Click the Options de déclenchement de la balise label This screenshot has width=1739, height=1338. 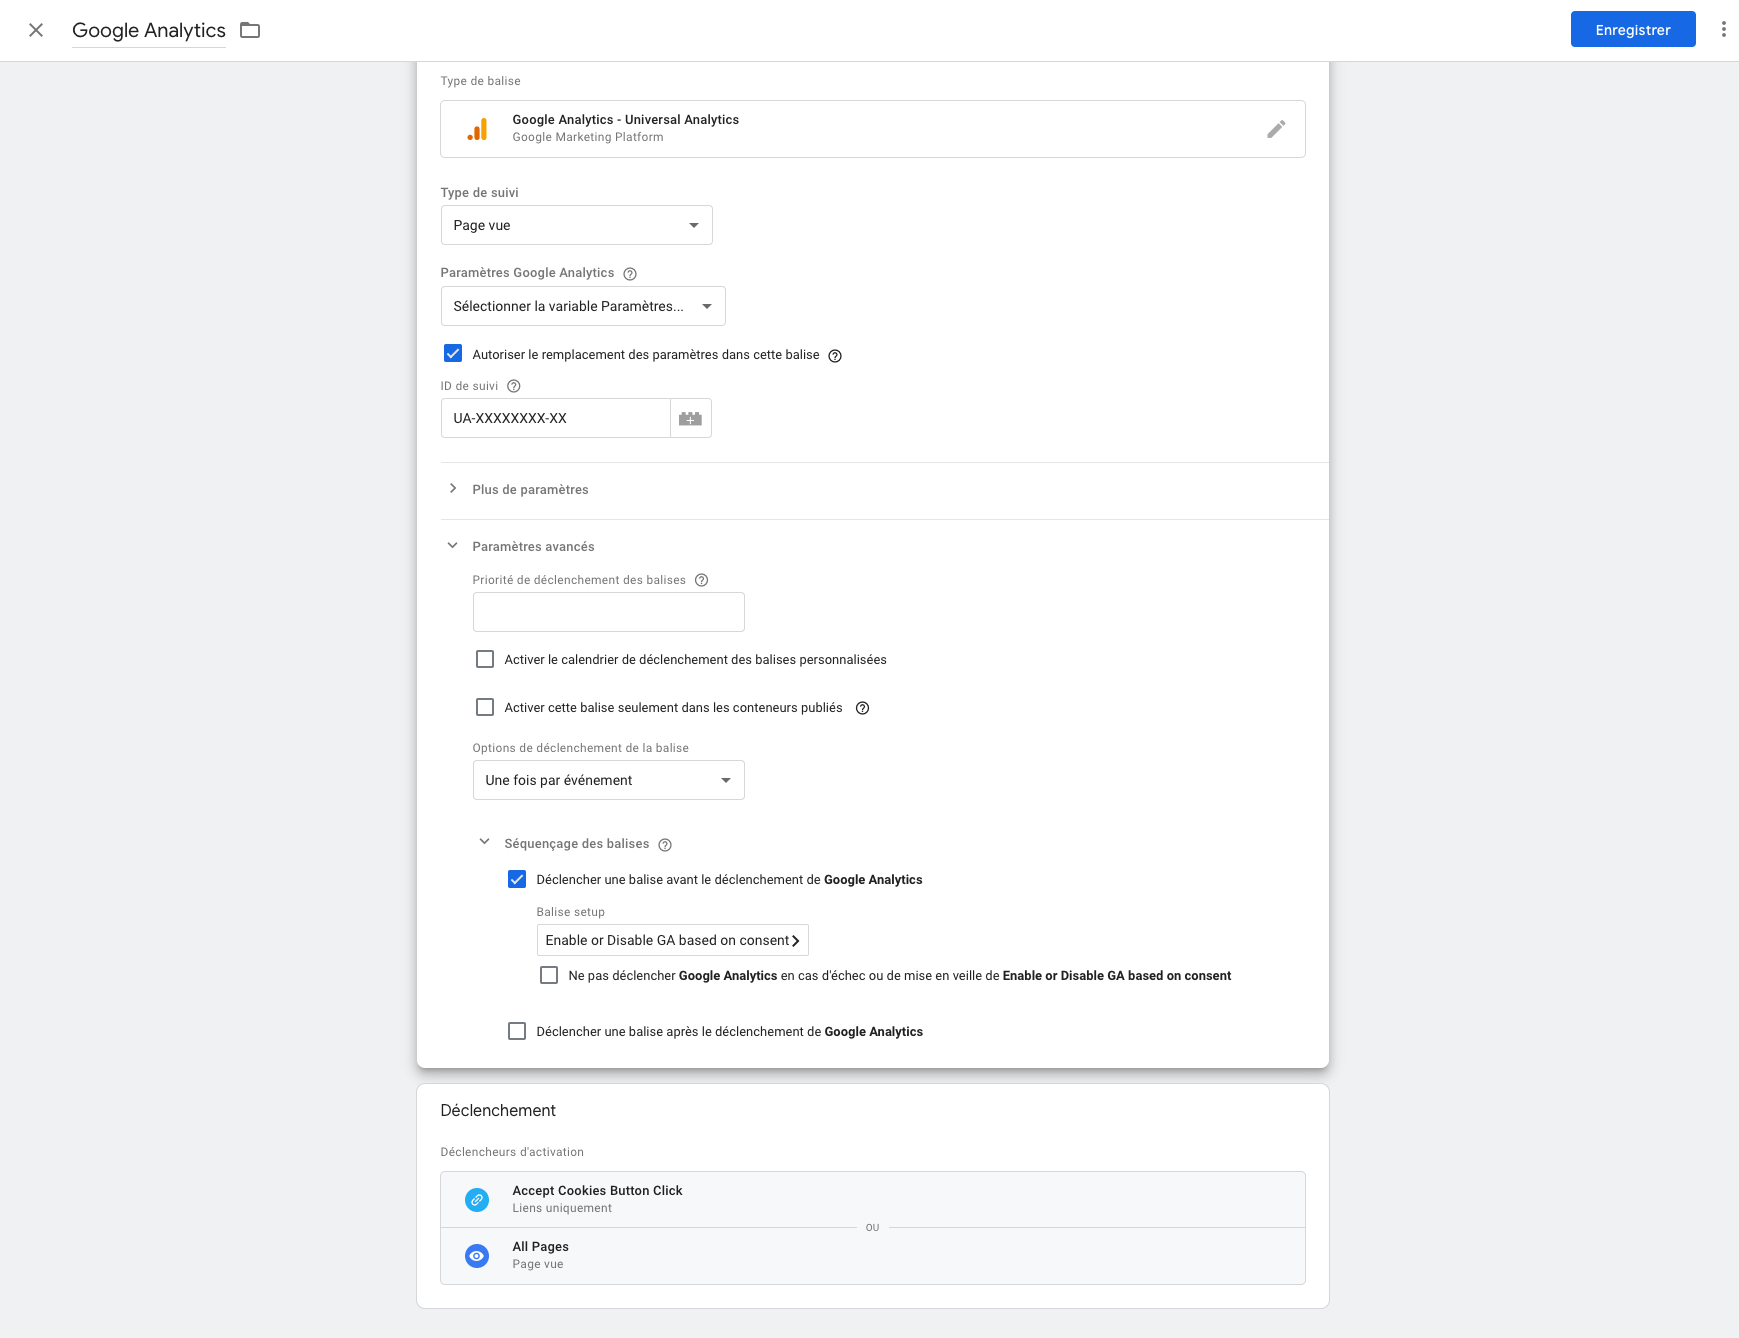pos(580,748)
